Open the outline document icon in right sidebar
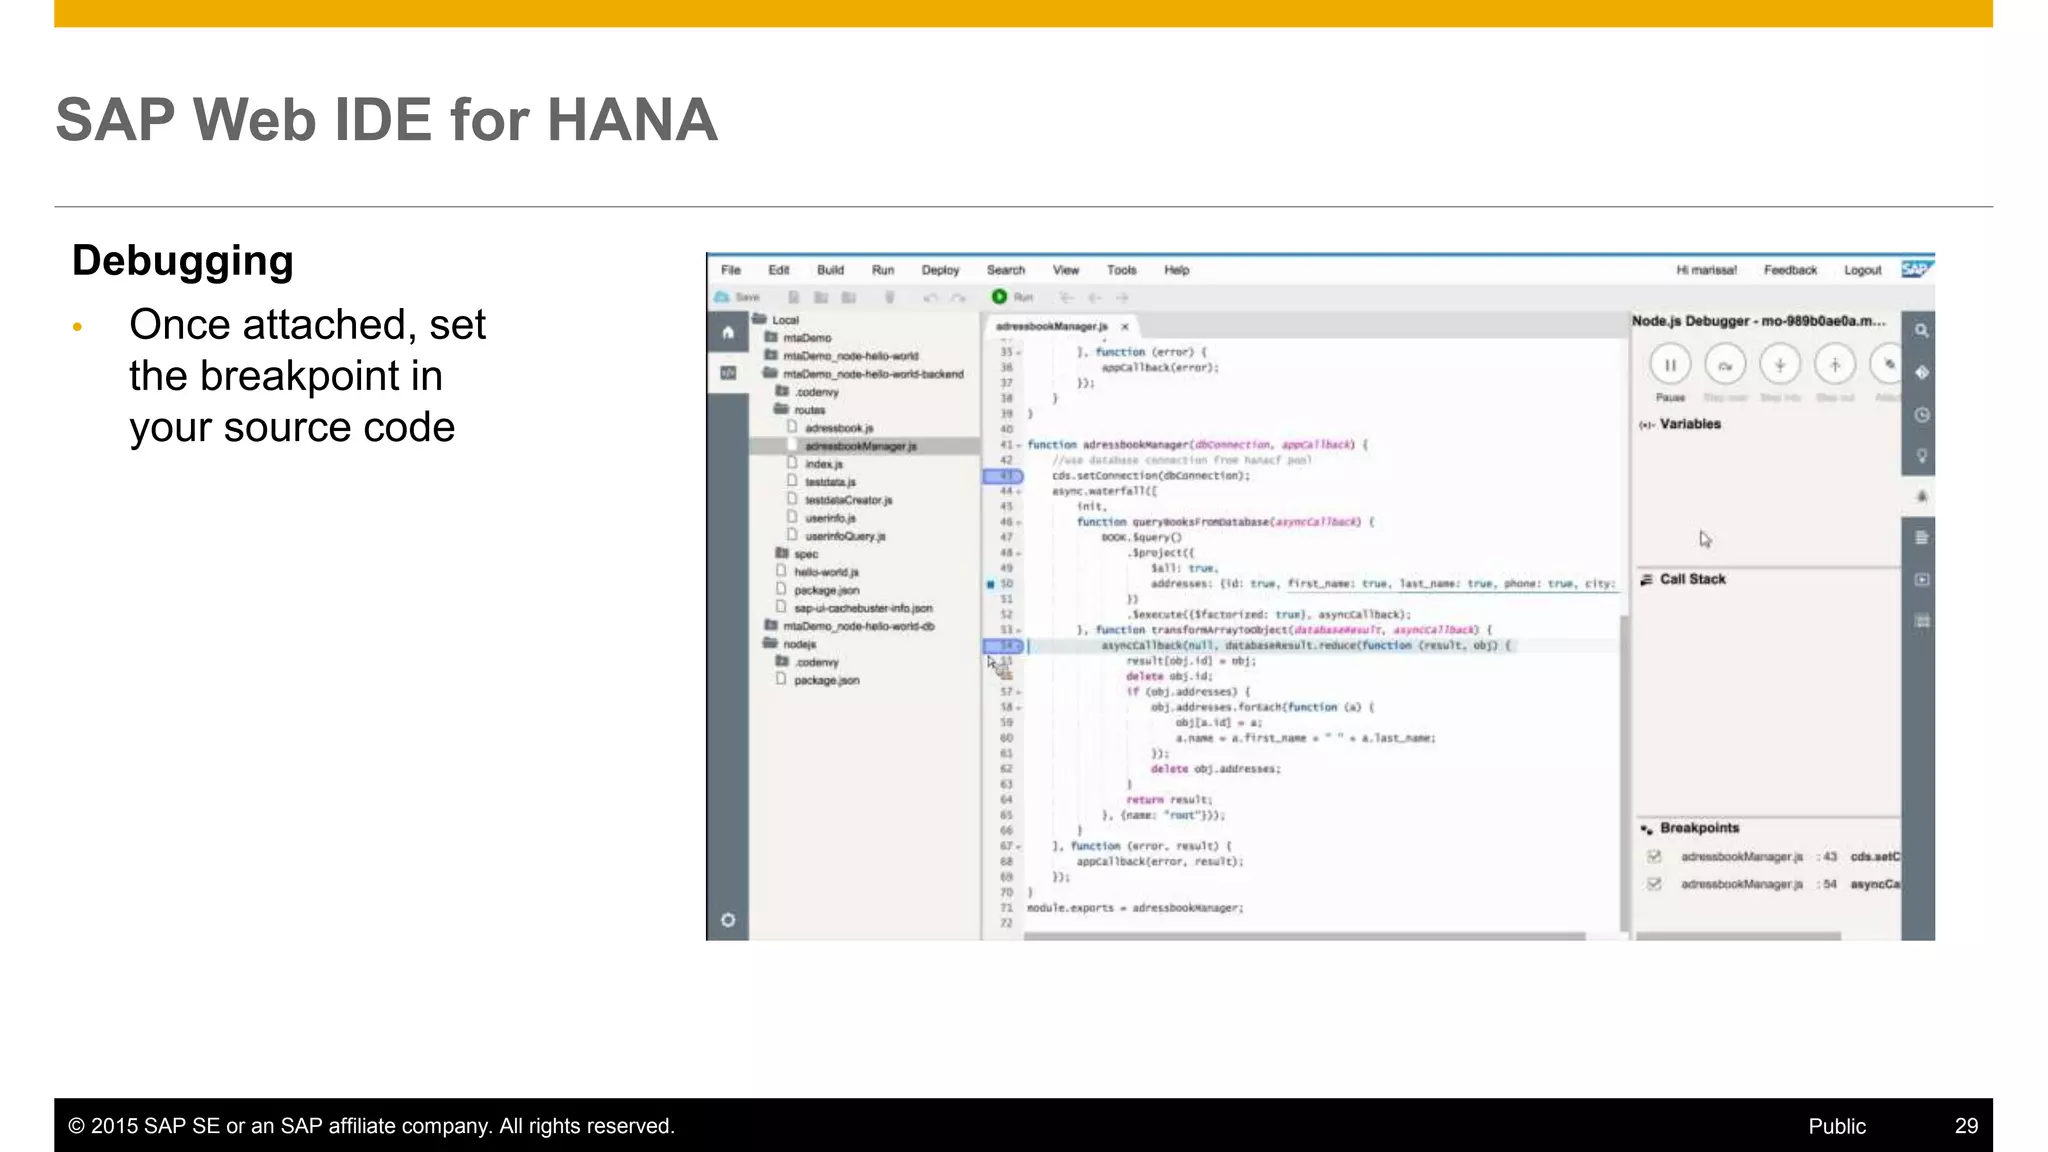This screenshot has height=1152, width=2048. click(1921, 538)
